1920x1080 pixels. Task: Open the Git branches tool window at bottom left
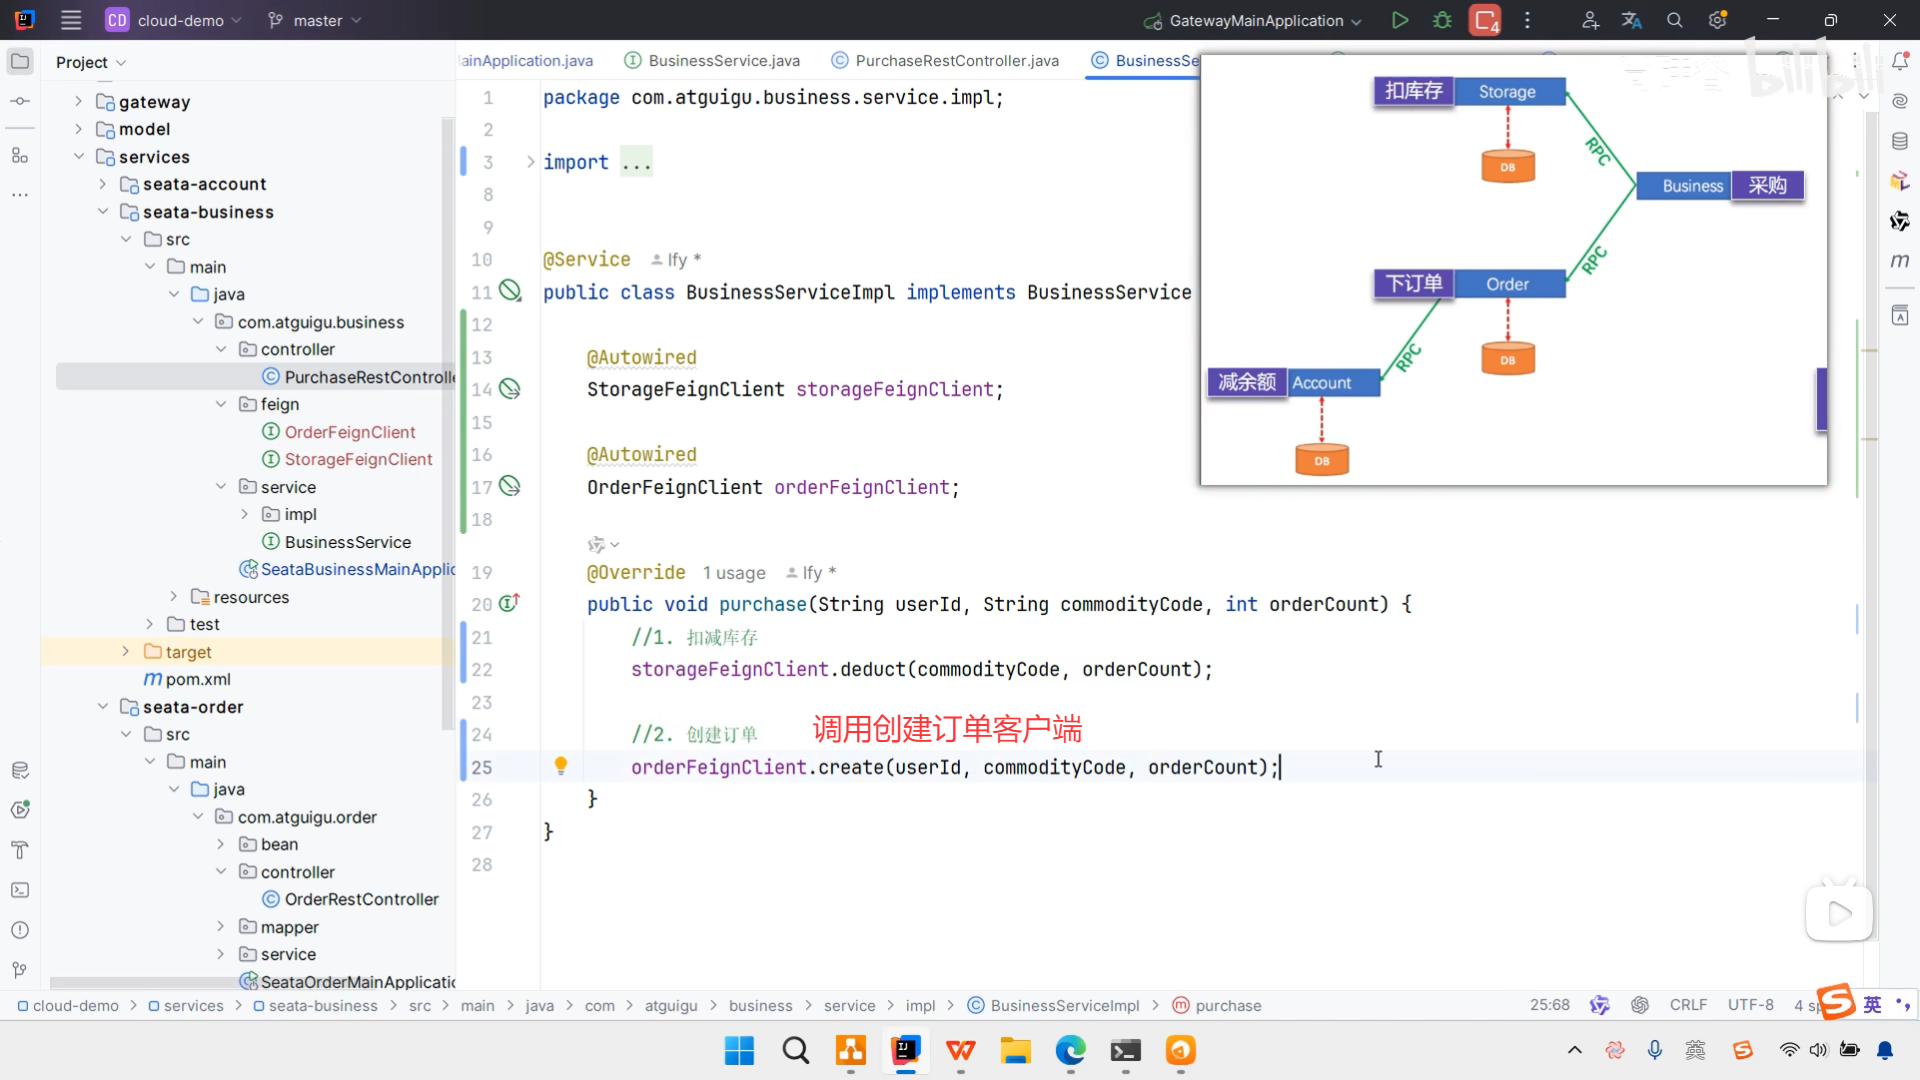(20, 970)
